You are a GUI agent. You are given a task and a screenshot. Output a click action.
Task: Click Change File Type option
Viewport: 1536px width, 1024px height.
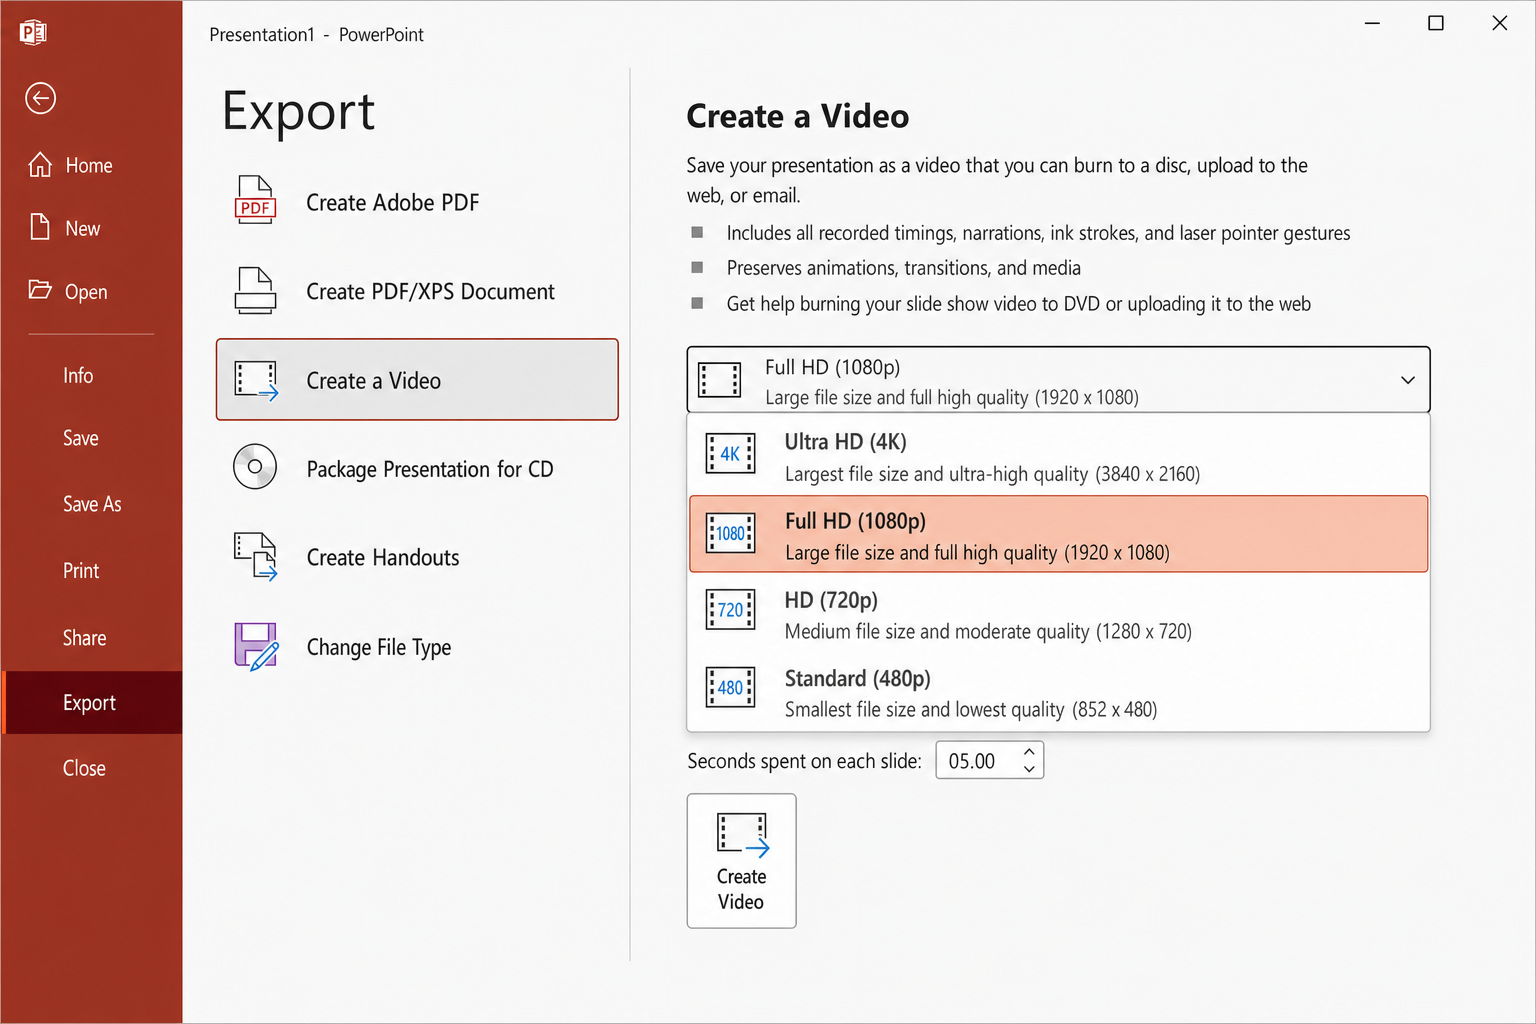coord(417,647)
